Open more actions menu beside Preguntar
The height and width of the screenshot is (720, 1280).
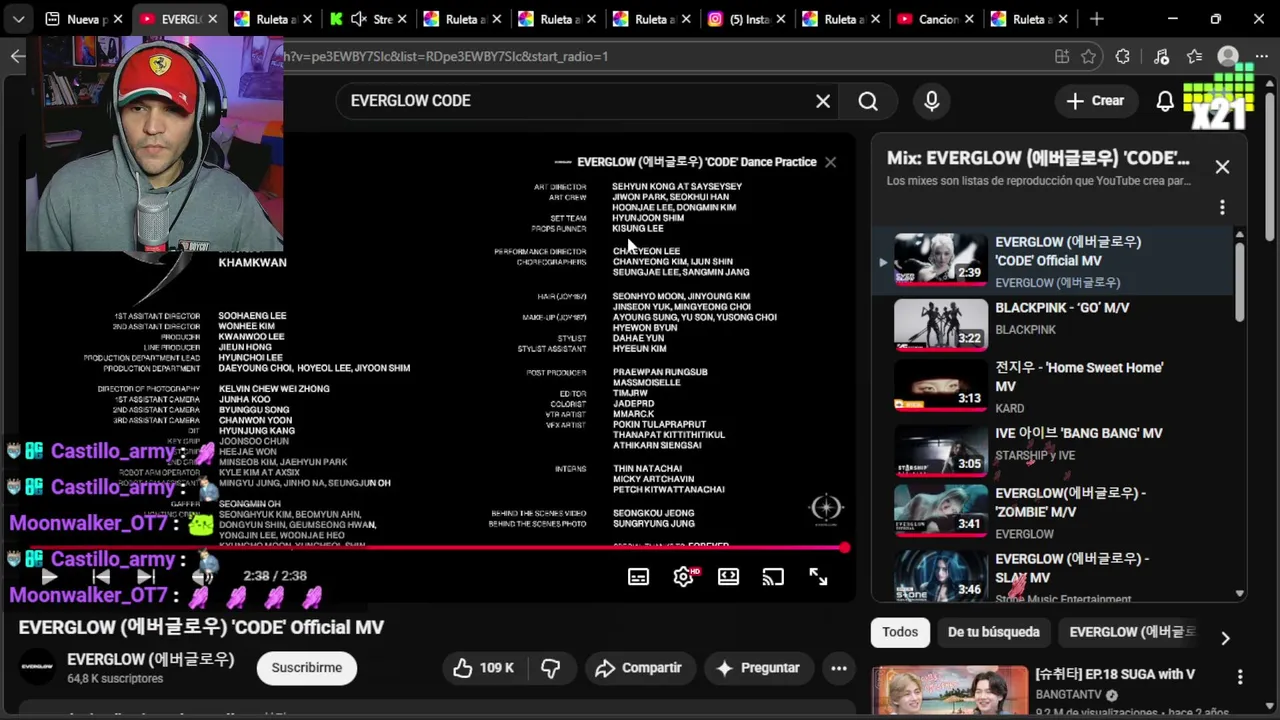(x=839, y=668)
